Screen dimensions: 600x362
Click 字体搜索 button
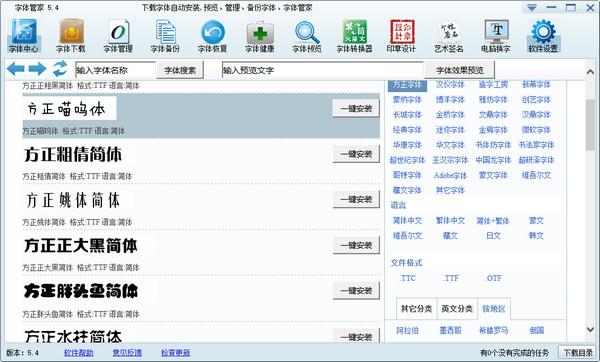pos(180,70)
